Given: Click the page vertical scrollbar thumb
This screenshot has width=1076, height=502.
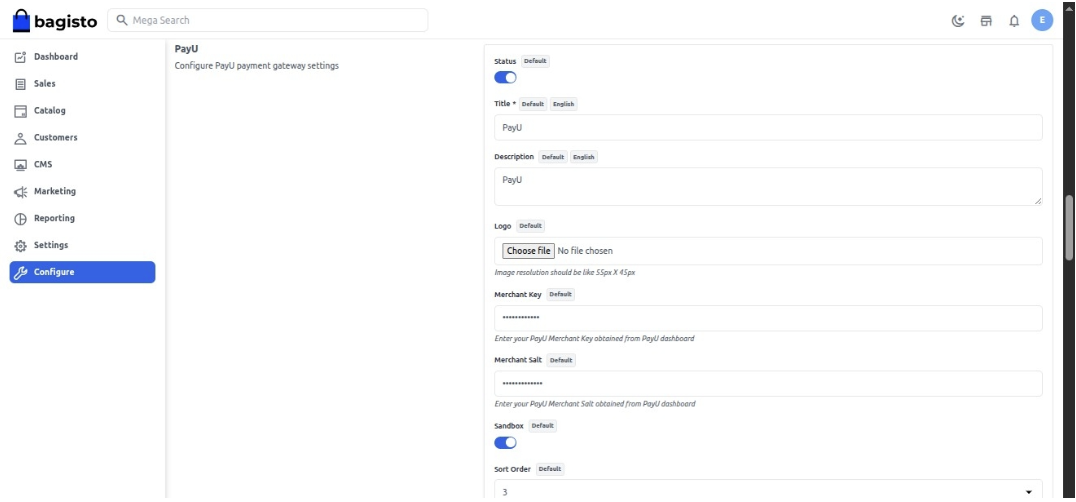Looking at the screenshot, I should (1068, 228).
